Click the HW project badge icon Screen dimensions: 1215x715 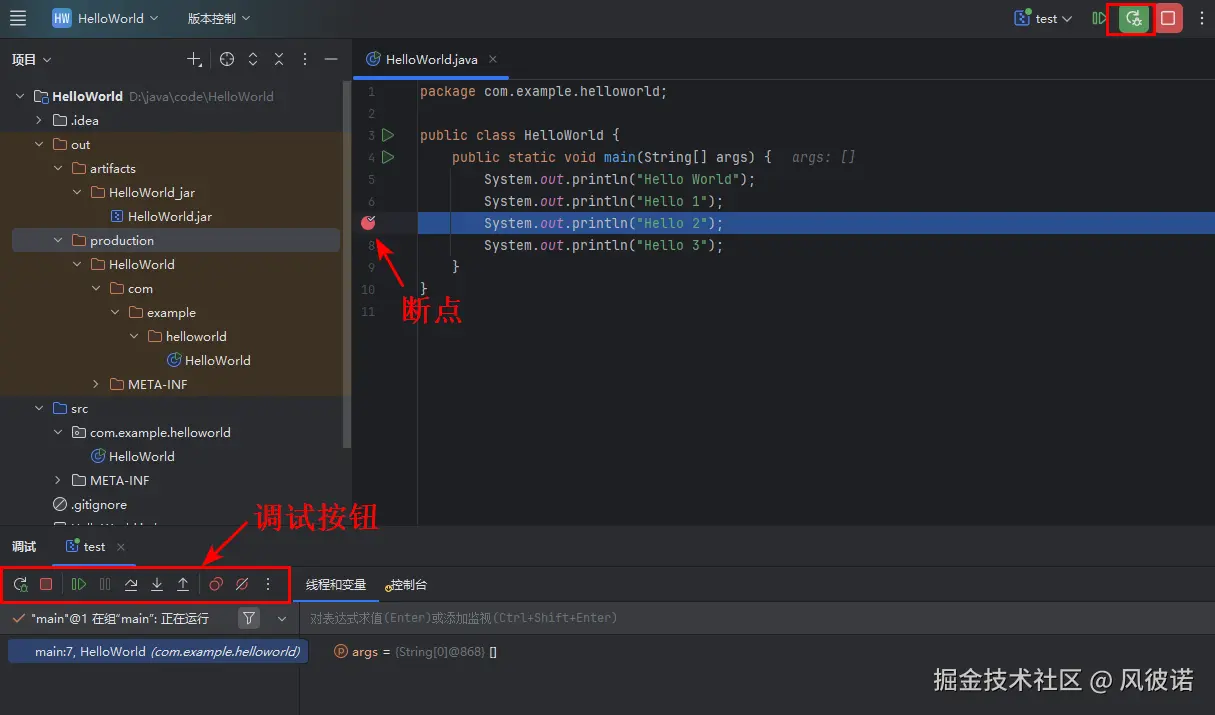pos(62,18)
